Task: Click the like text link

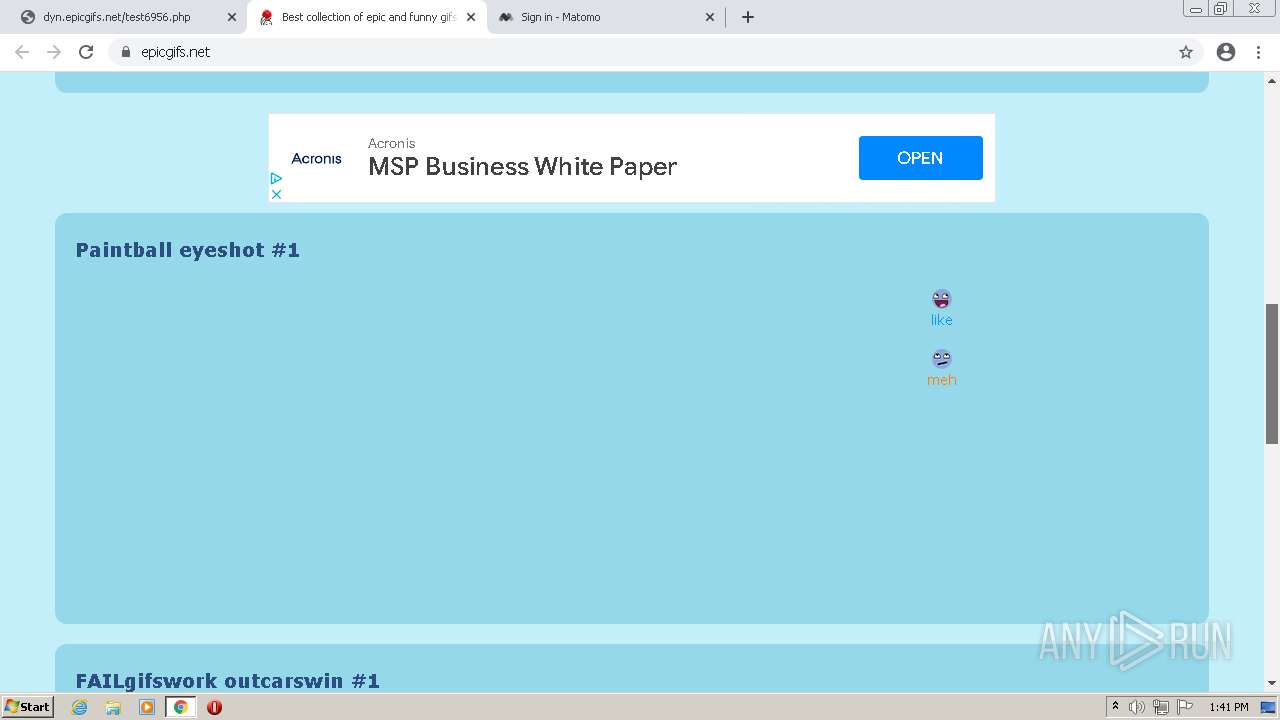Action: click(x=942, y=320)
